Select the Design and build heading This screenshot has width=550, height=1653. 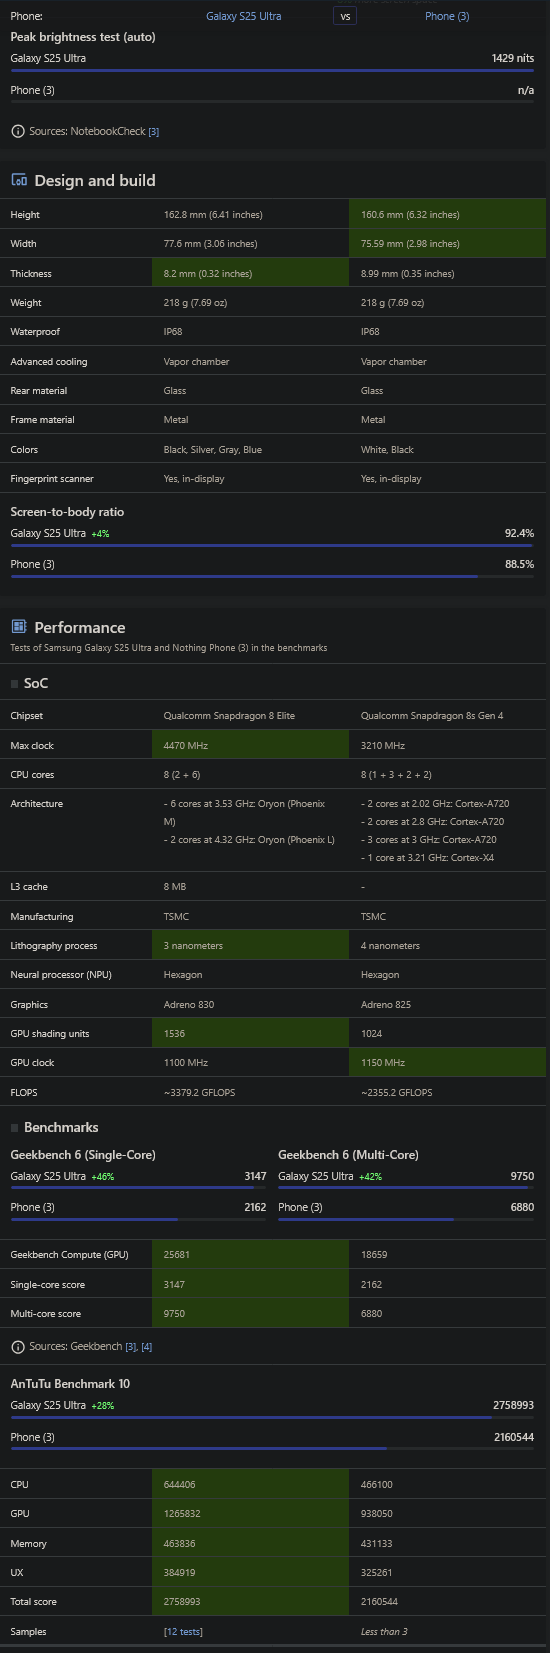95,181
